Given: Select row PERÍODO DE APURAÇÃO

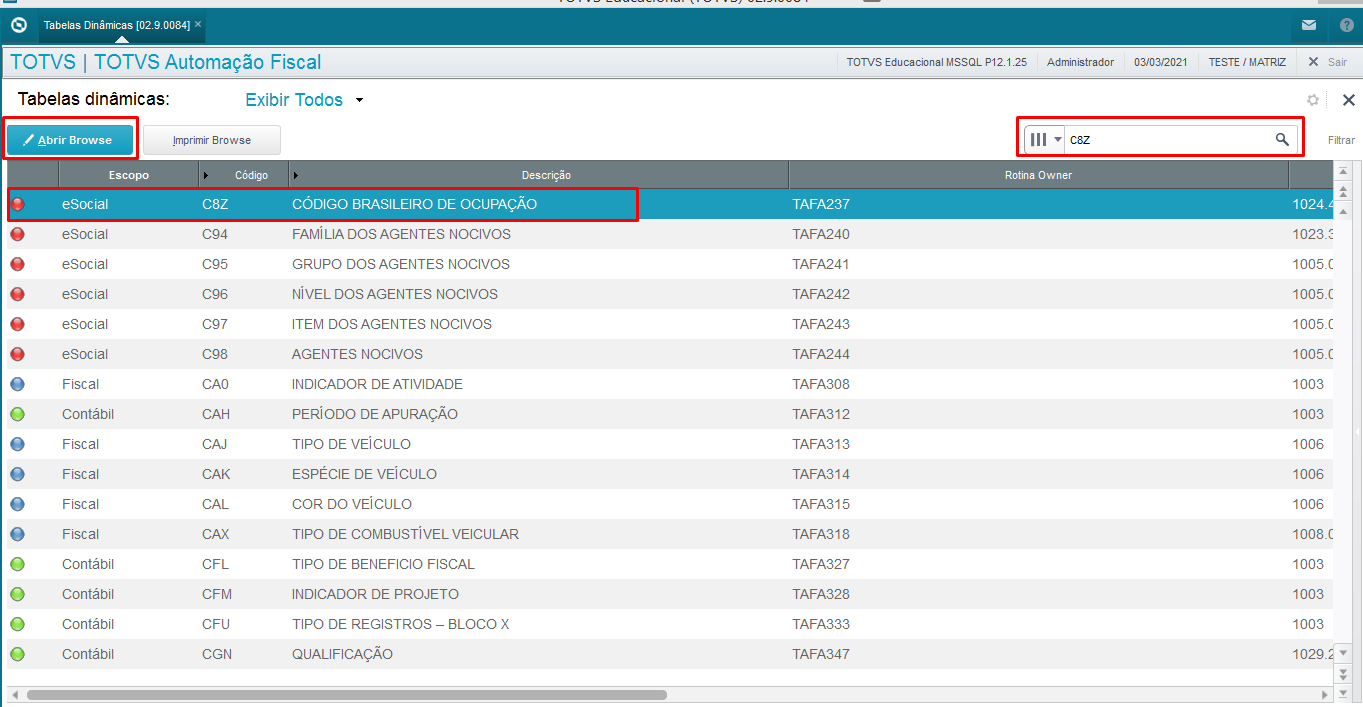Looking at the screenshot, I should pyautogui.click(x=670, y=414).
